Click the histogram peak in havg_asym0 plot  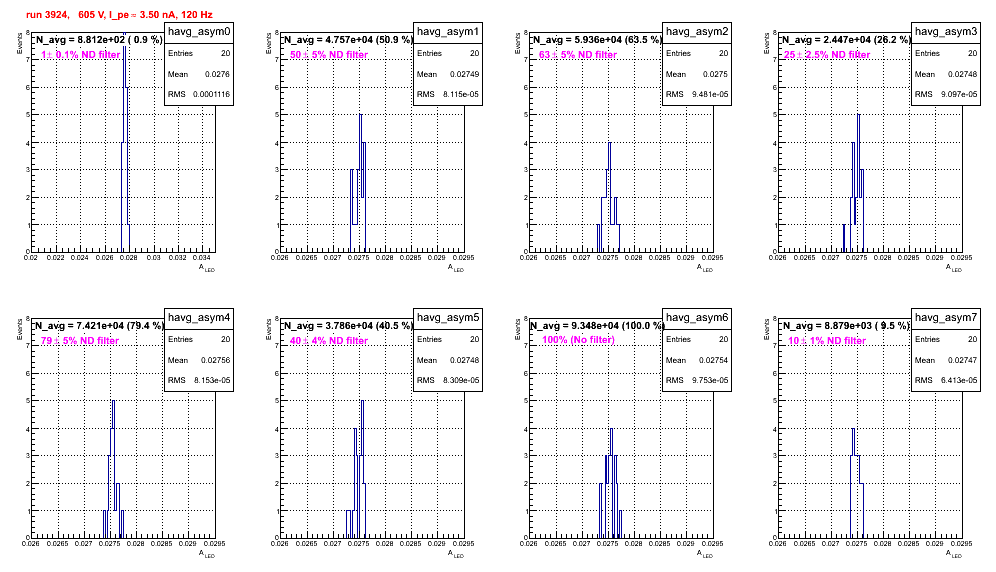click(125, 35)
